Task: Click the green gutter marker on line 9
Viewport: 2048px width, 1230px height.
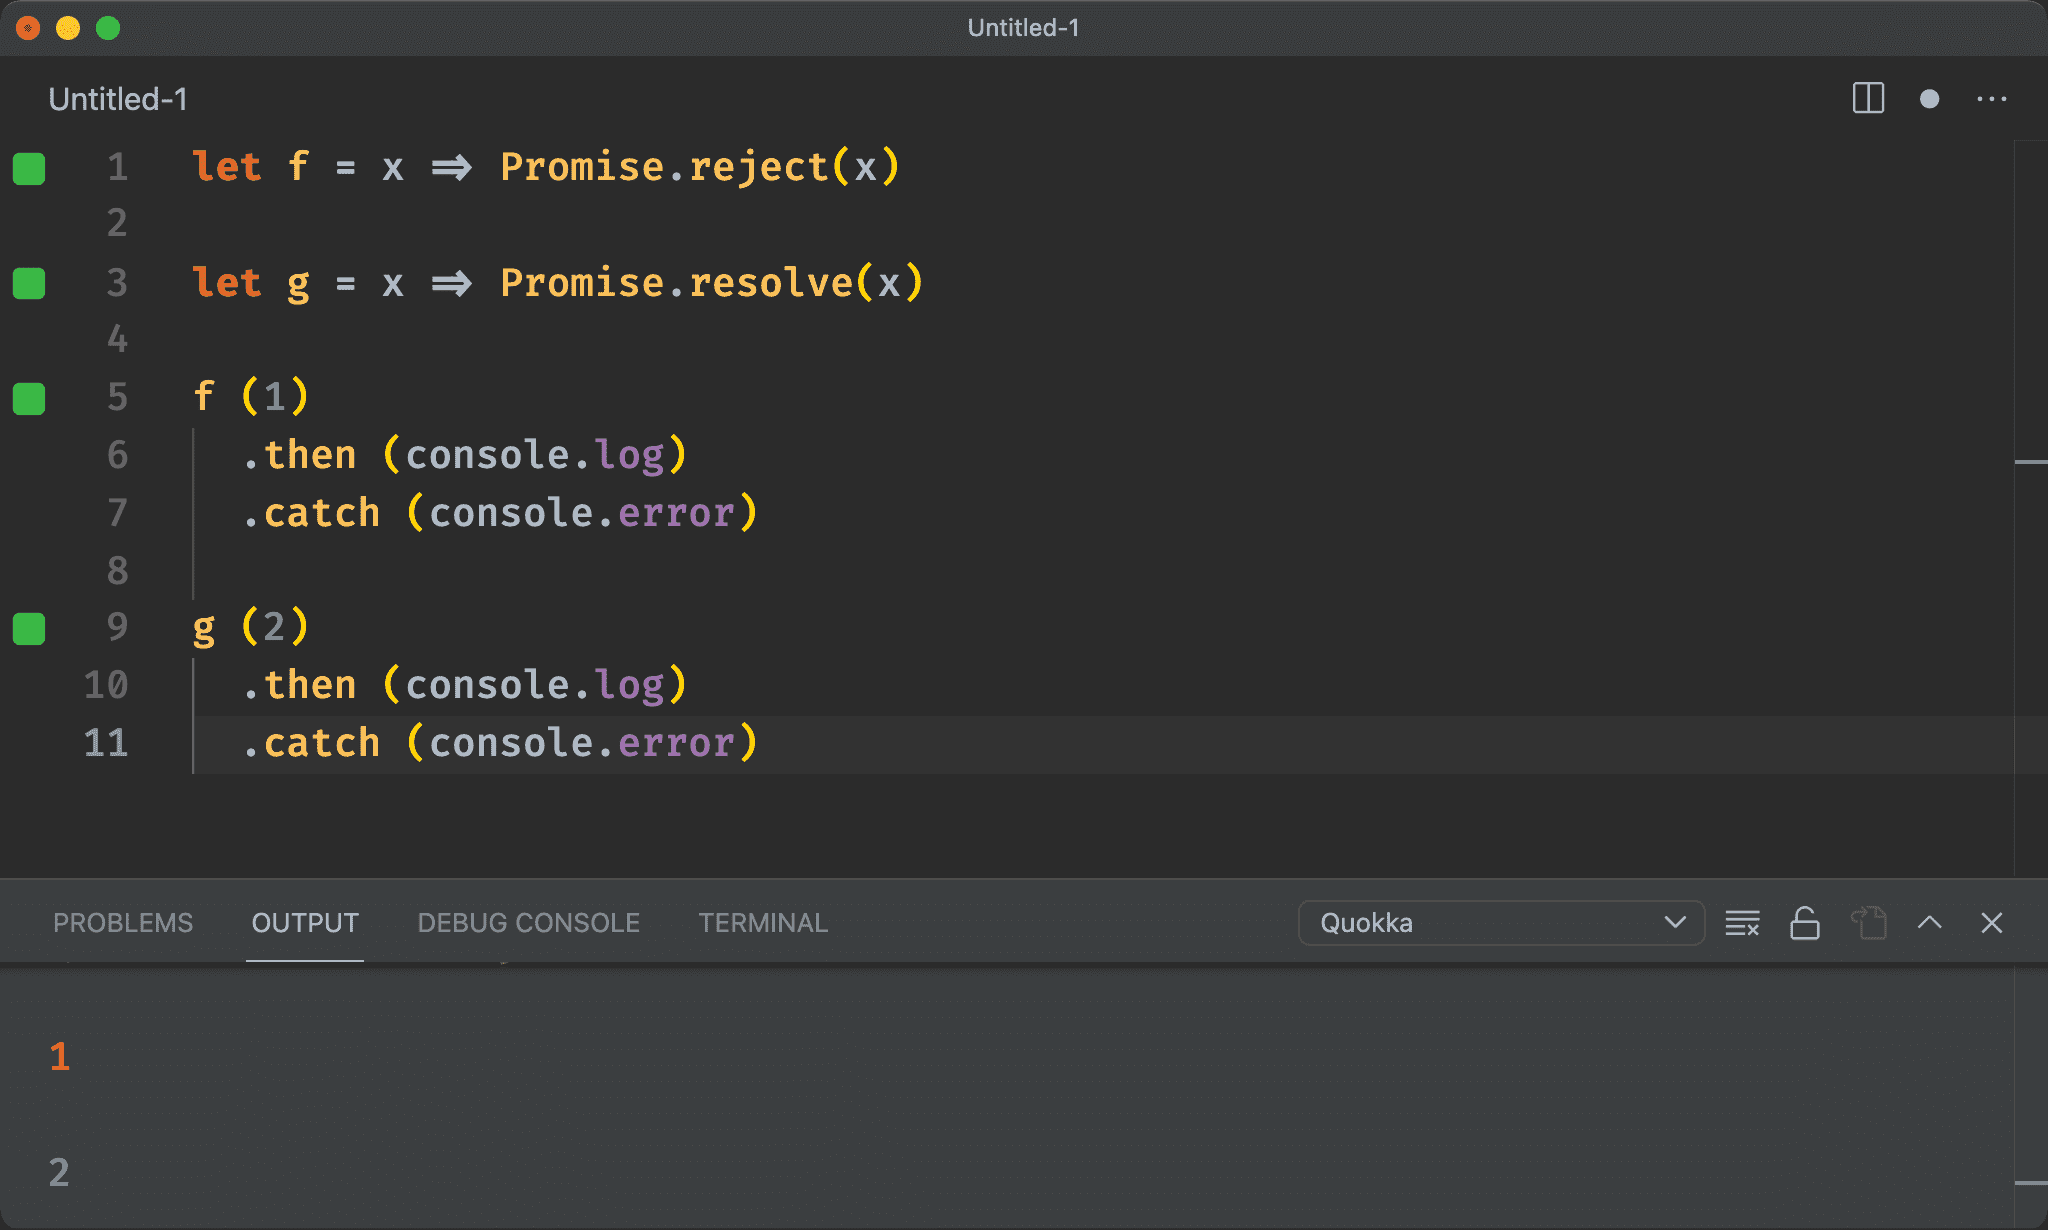Action: [29, 628]
